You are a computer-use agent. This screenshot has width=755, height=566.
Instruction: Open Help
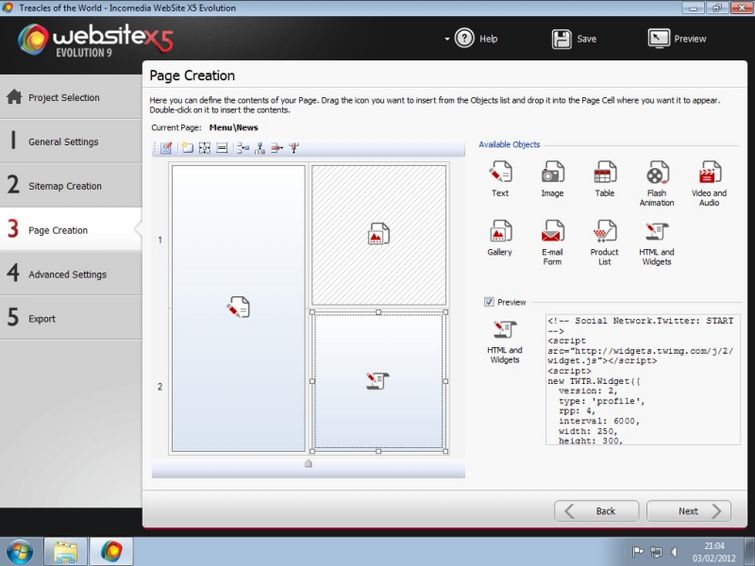(476, 39)
